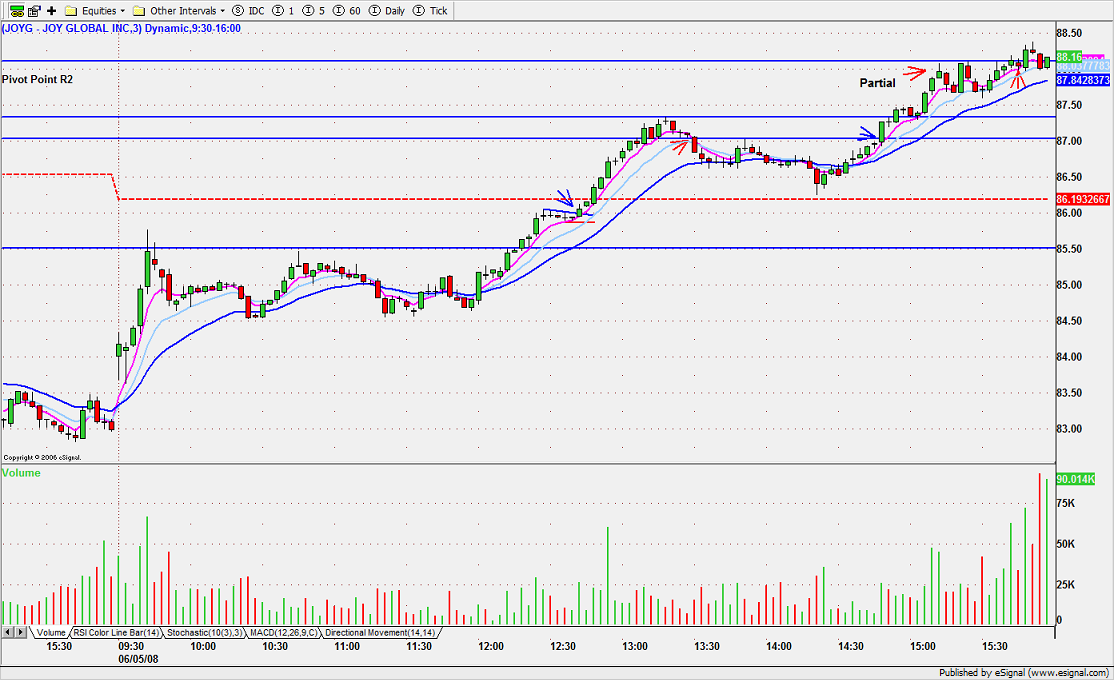The width and height of the screenshot is (1114, 680).
Task: Click the 88.16 green price label
Action: click(x=1069, y=57)
